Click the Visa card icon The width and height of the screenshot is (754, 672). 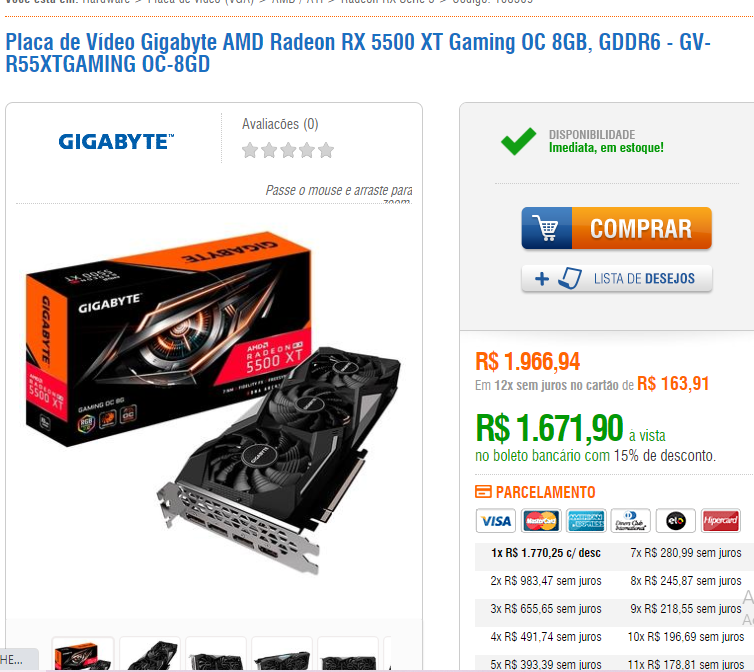coord(495,521)
